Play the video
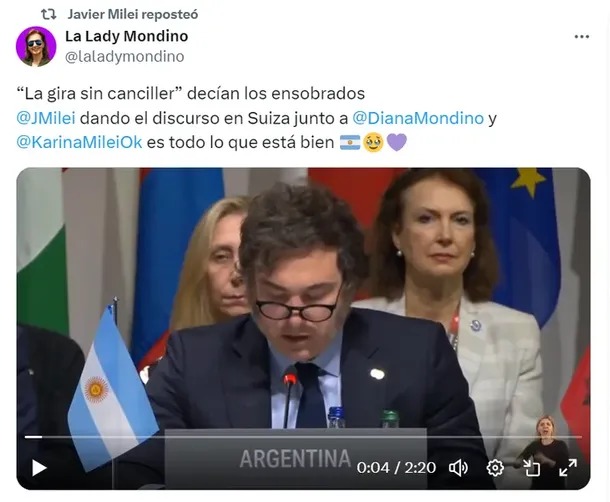The image size is (610, 502). (39, 467)
